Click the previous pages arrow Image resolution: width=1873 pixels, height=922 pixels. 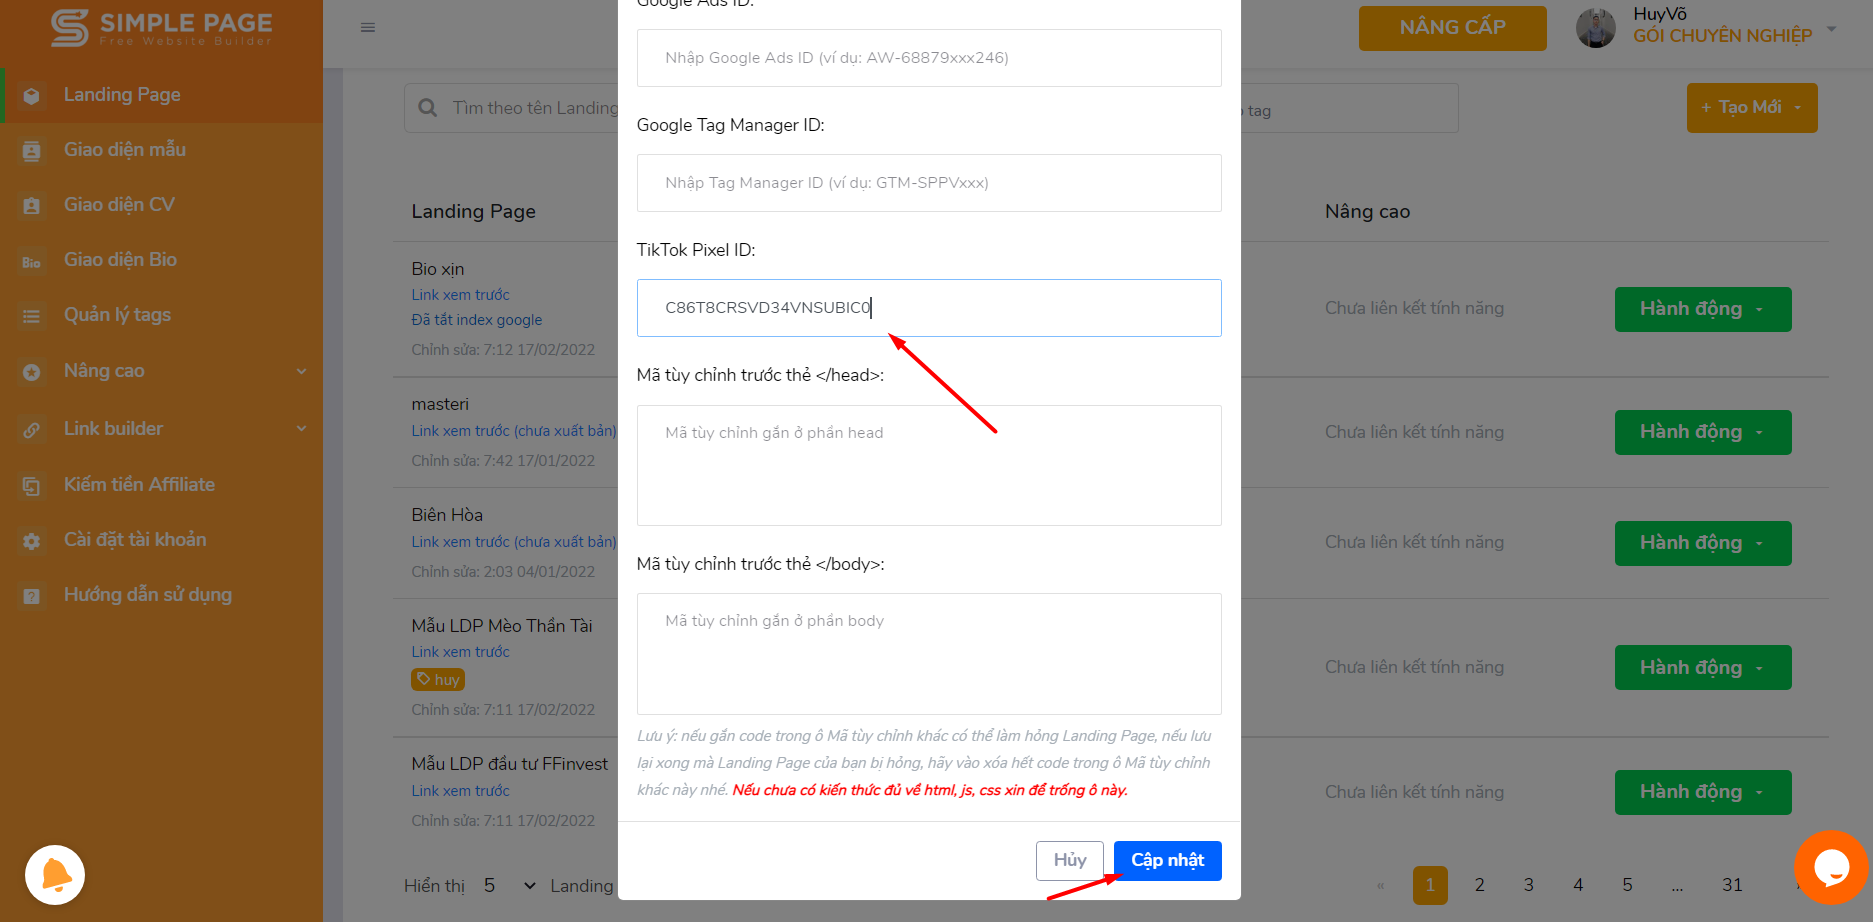click(1381, 885)
